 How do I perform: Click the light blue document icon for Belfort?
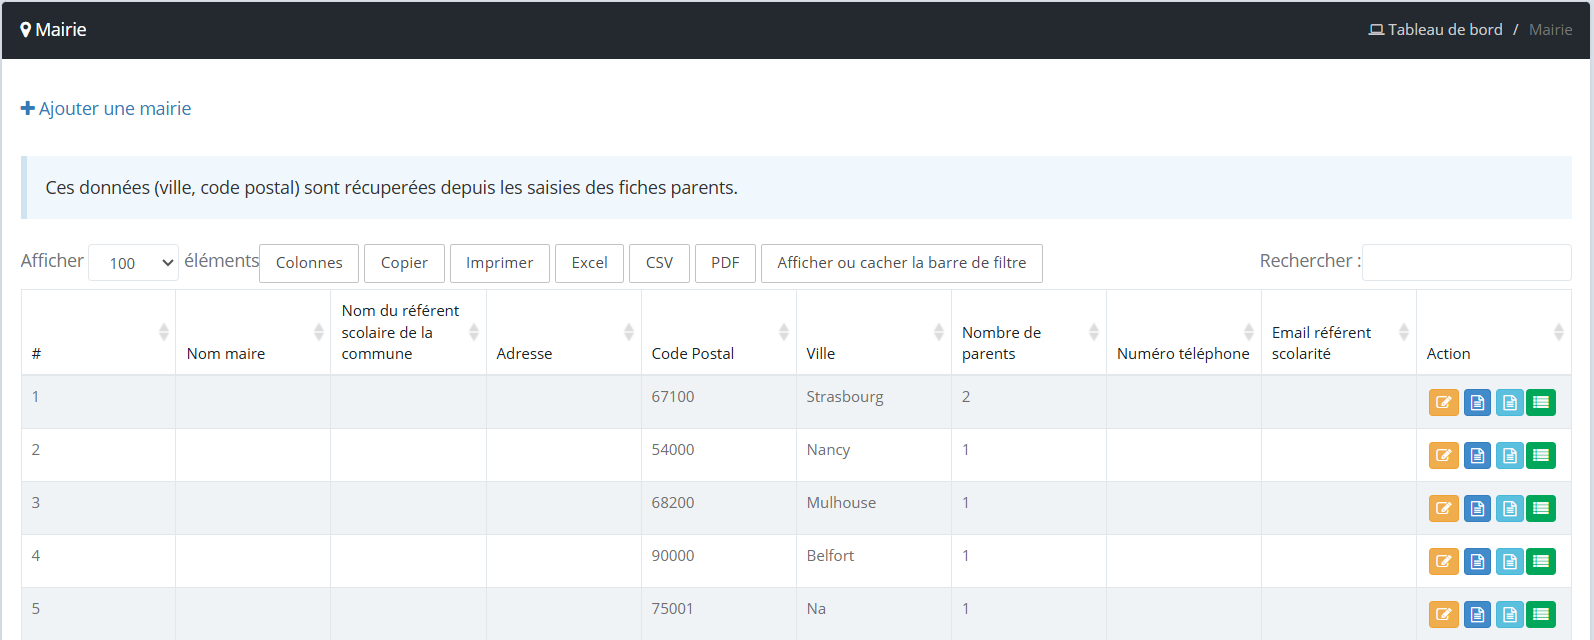point(1509,562)
